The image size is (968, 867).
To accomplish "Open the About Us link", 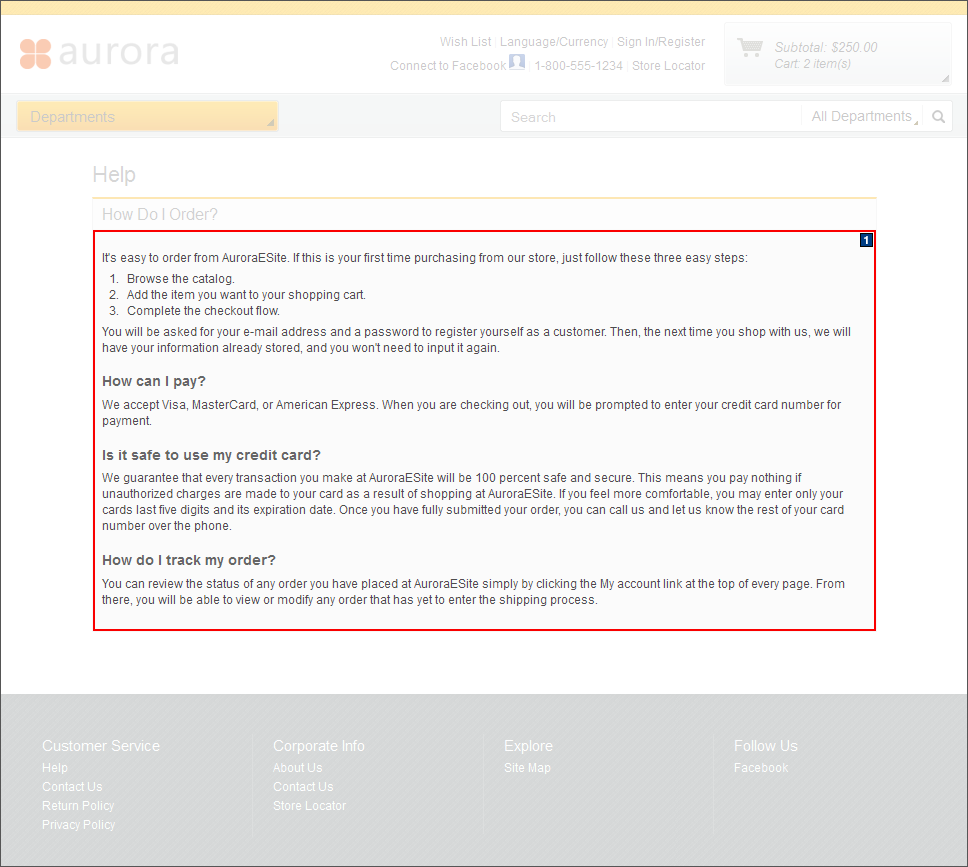I will click(x=298, y=768).
